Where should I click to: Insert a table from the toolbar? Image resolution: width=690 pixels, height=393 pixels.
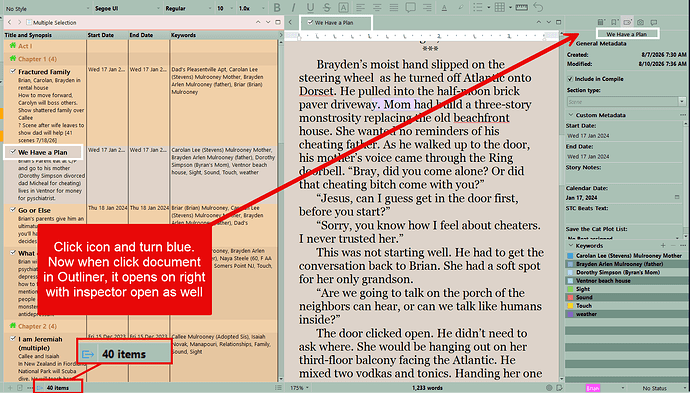[499, 7]
